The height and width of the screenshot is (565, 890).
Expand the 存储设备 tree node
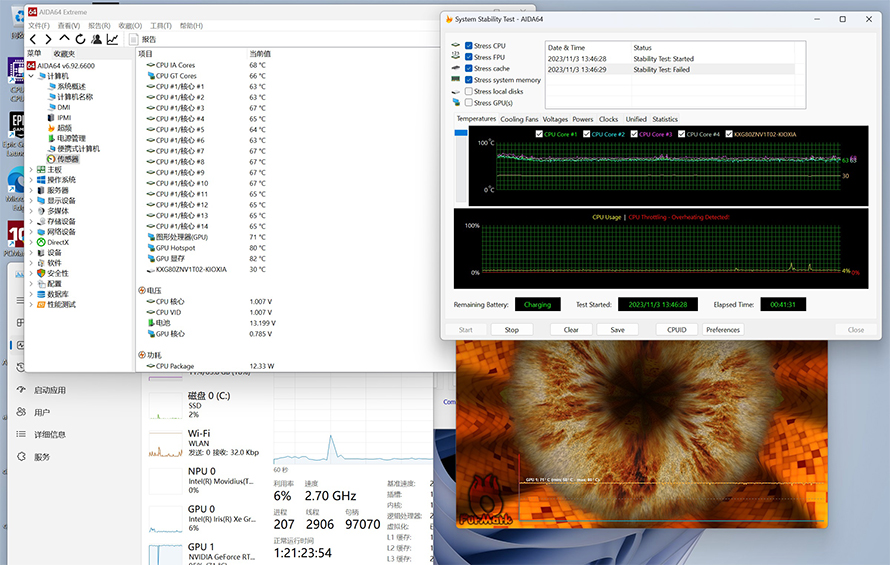coord(31,221)
